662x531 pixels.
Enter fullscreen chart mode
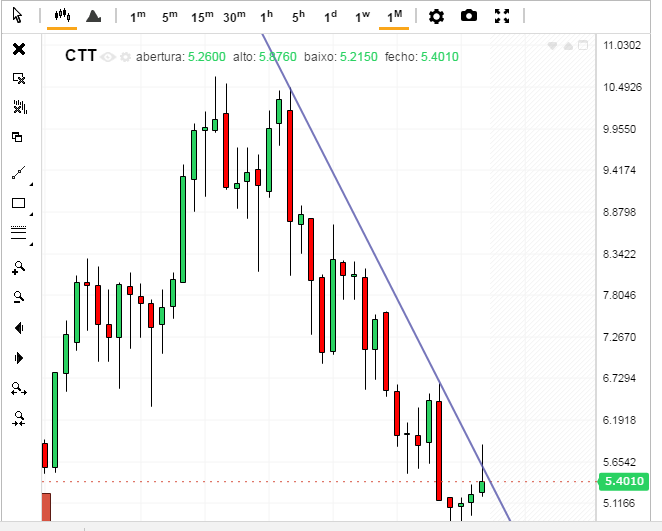point(502,16)
